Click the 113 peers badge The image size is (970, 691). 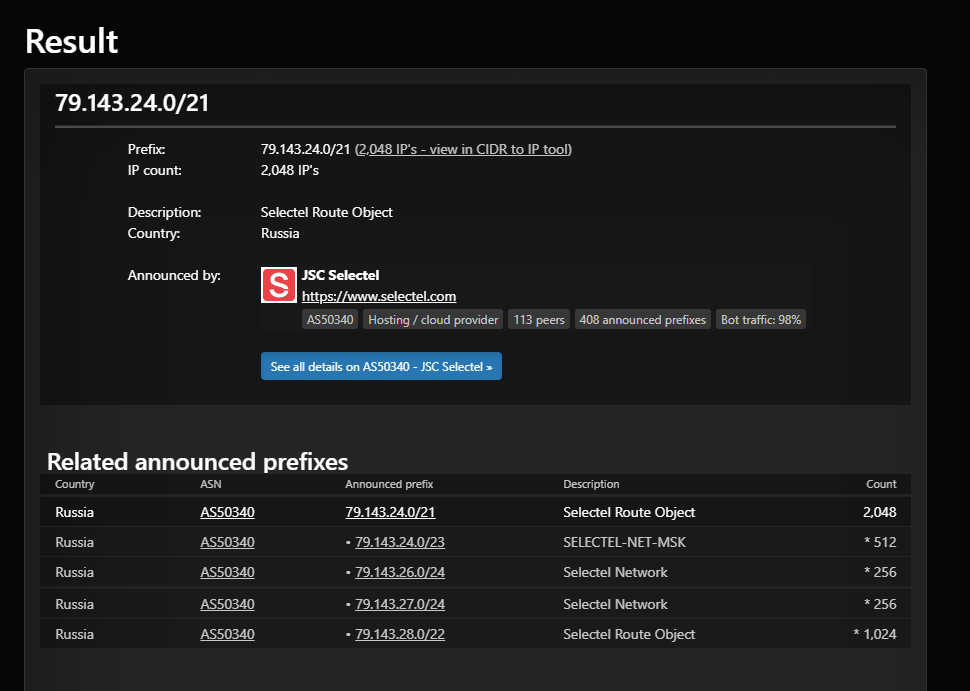[539, 320]
